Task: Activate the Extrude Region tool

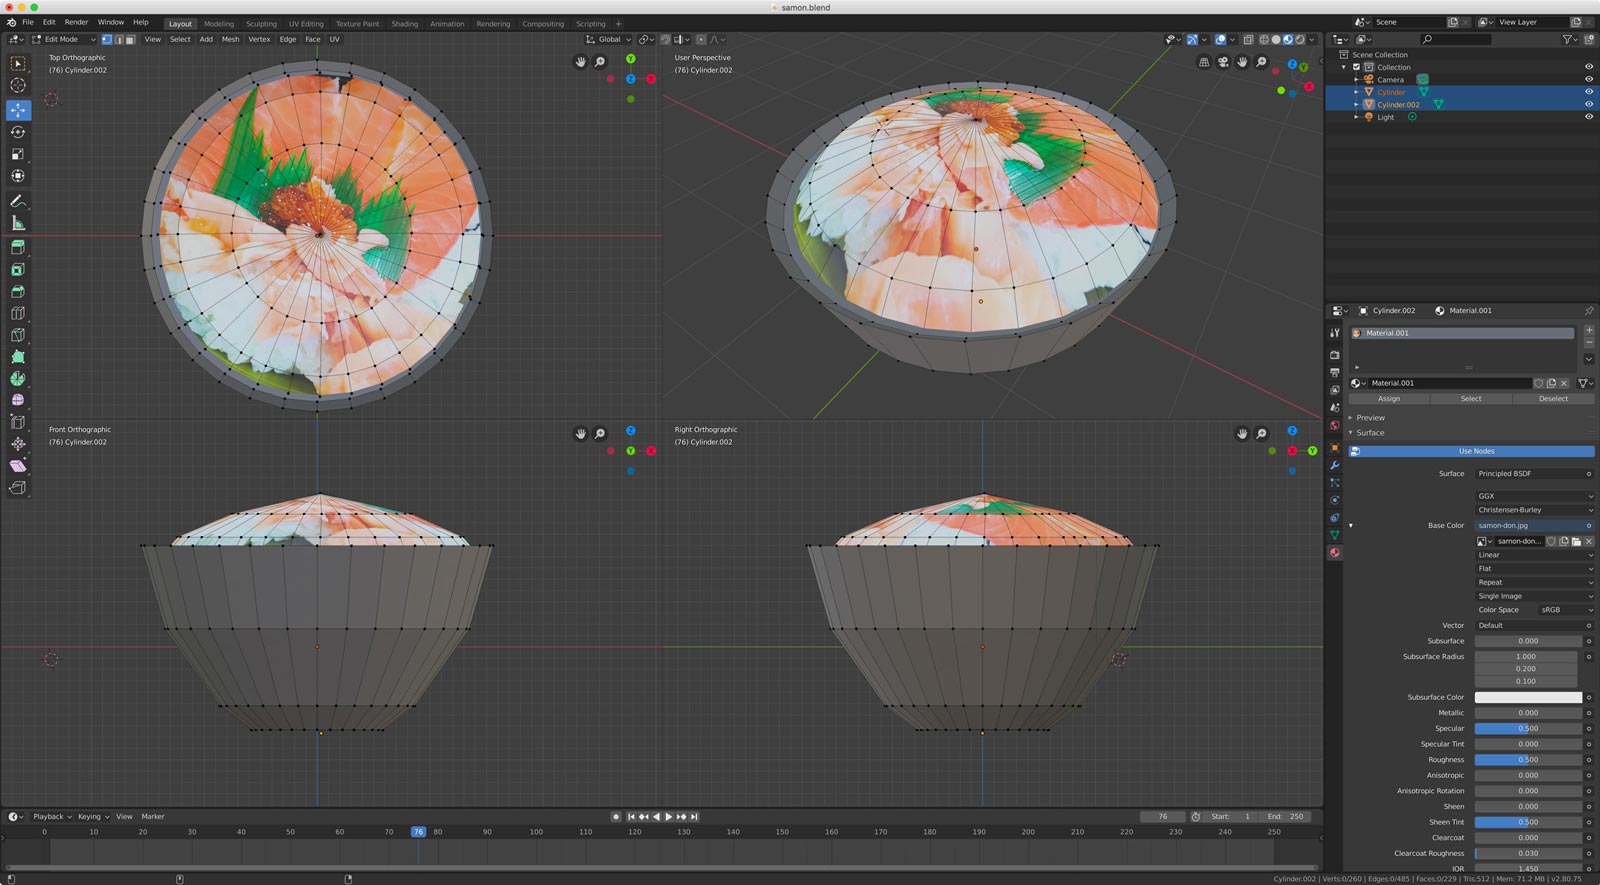Action: pyautogui.click(x=18, y=247)
